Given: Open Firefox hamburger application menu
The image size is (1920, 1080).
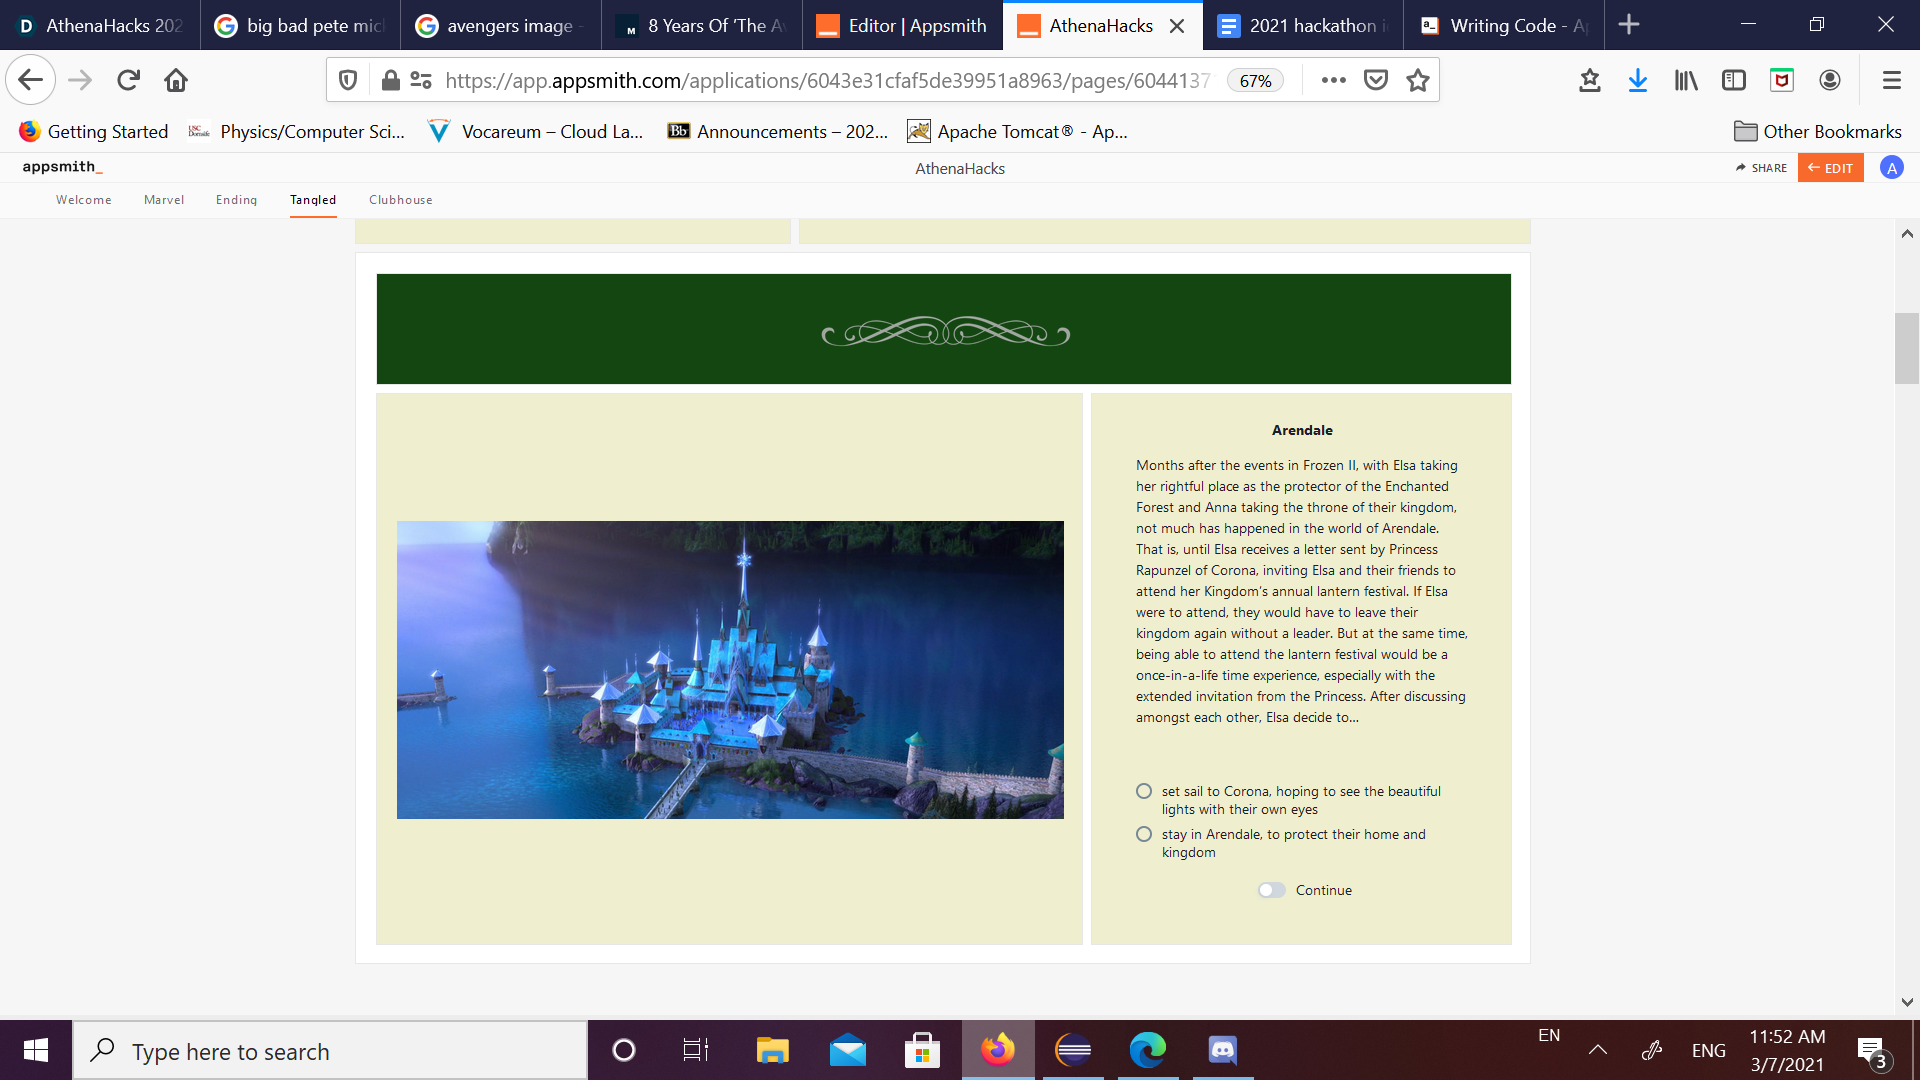Looking at the screenshot, I should tap(1891, 80).
